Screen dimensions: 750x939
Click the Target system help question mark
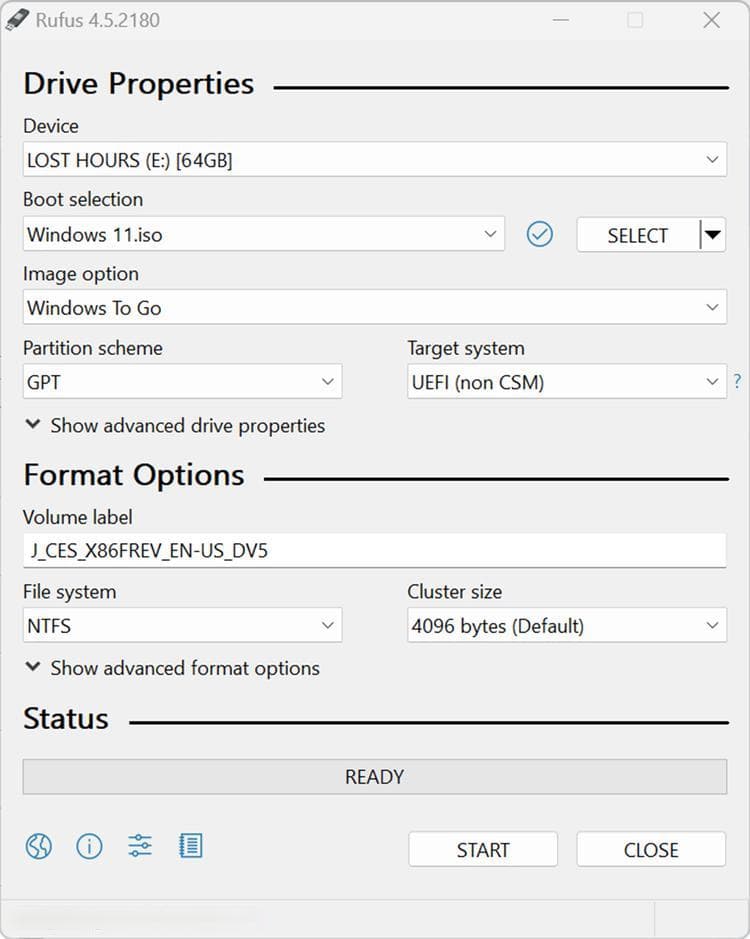737,381
